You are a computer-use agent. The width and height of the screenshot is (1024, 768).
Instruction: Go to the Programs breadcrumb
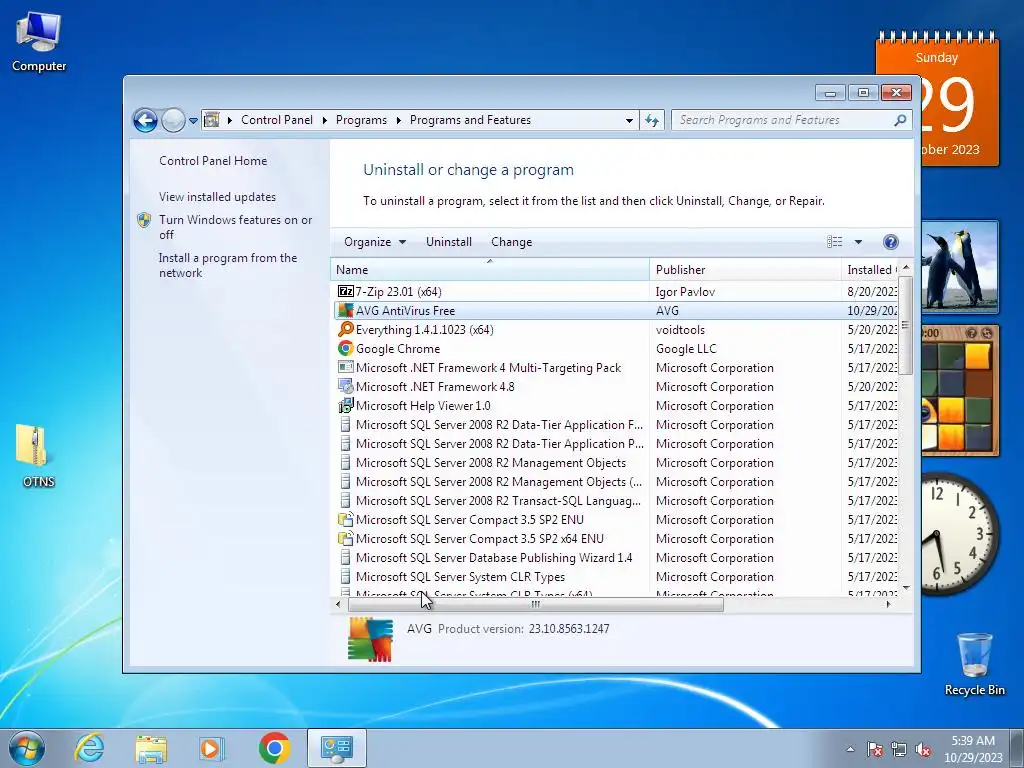click(361, 120)
